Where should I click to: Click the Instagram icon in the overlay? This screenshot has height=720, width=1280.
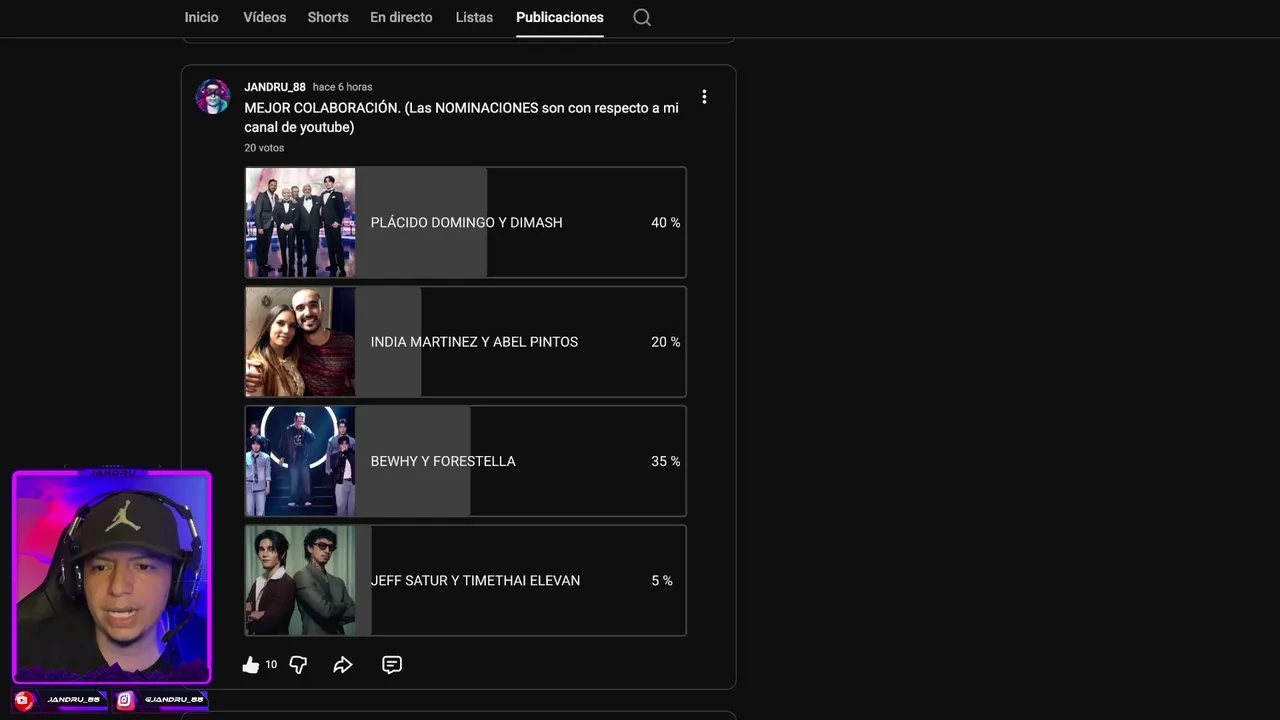click(x=125, y=700)
